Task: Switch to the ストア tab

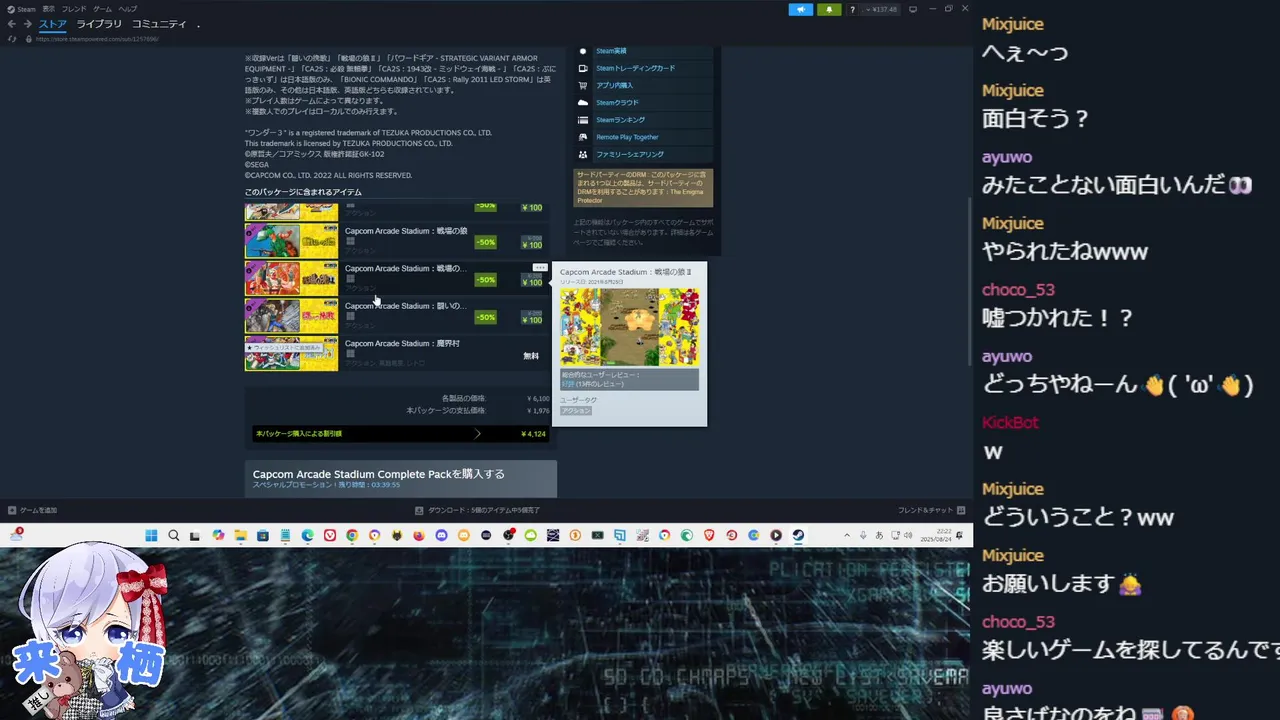Action: click(x=53, y=24)
